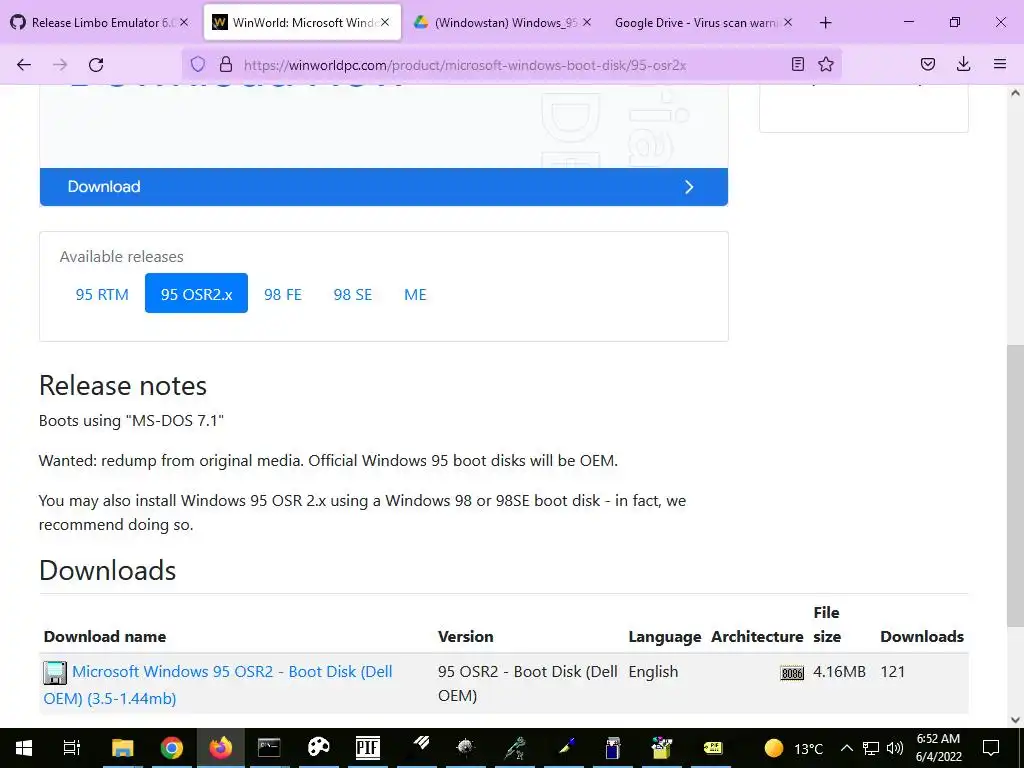Select the WinWorld Microsoft Windows tab
The height and width of the screenshot is (768, 1024).
(302, 23)
